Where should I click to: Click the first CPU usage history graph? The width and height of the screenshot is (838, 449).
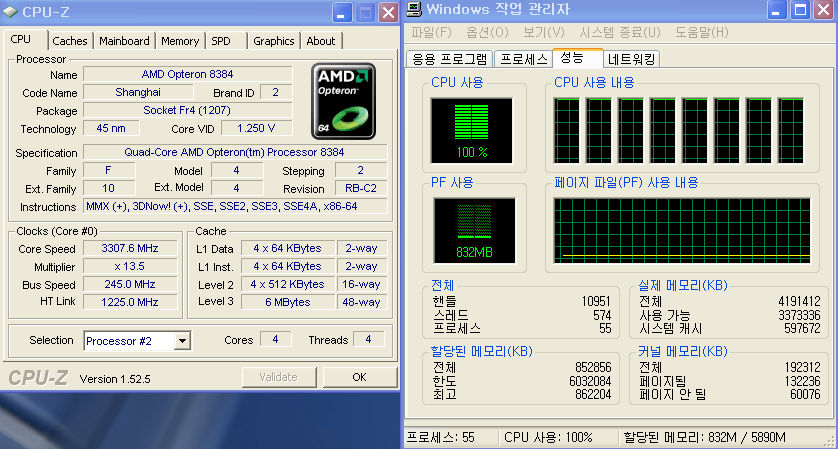(x=567, y=130)
